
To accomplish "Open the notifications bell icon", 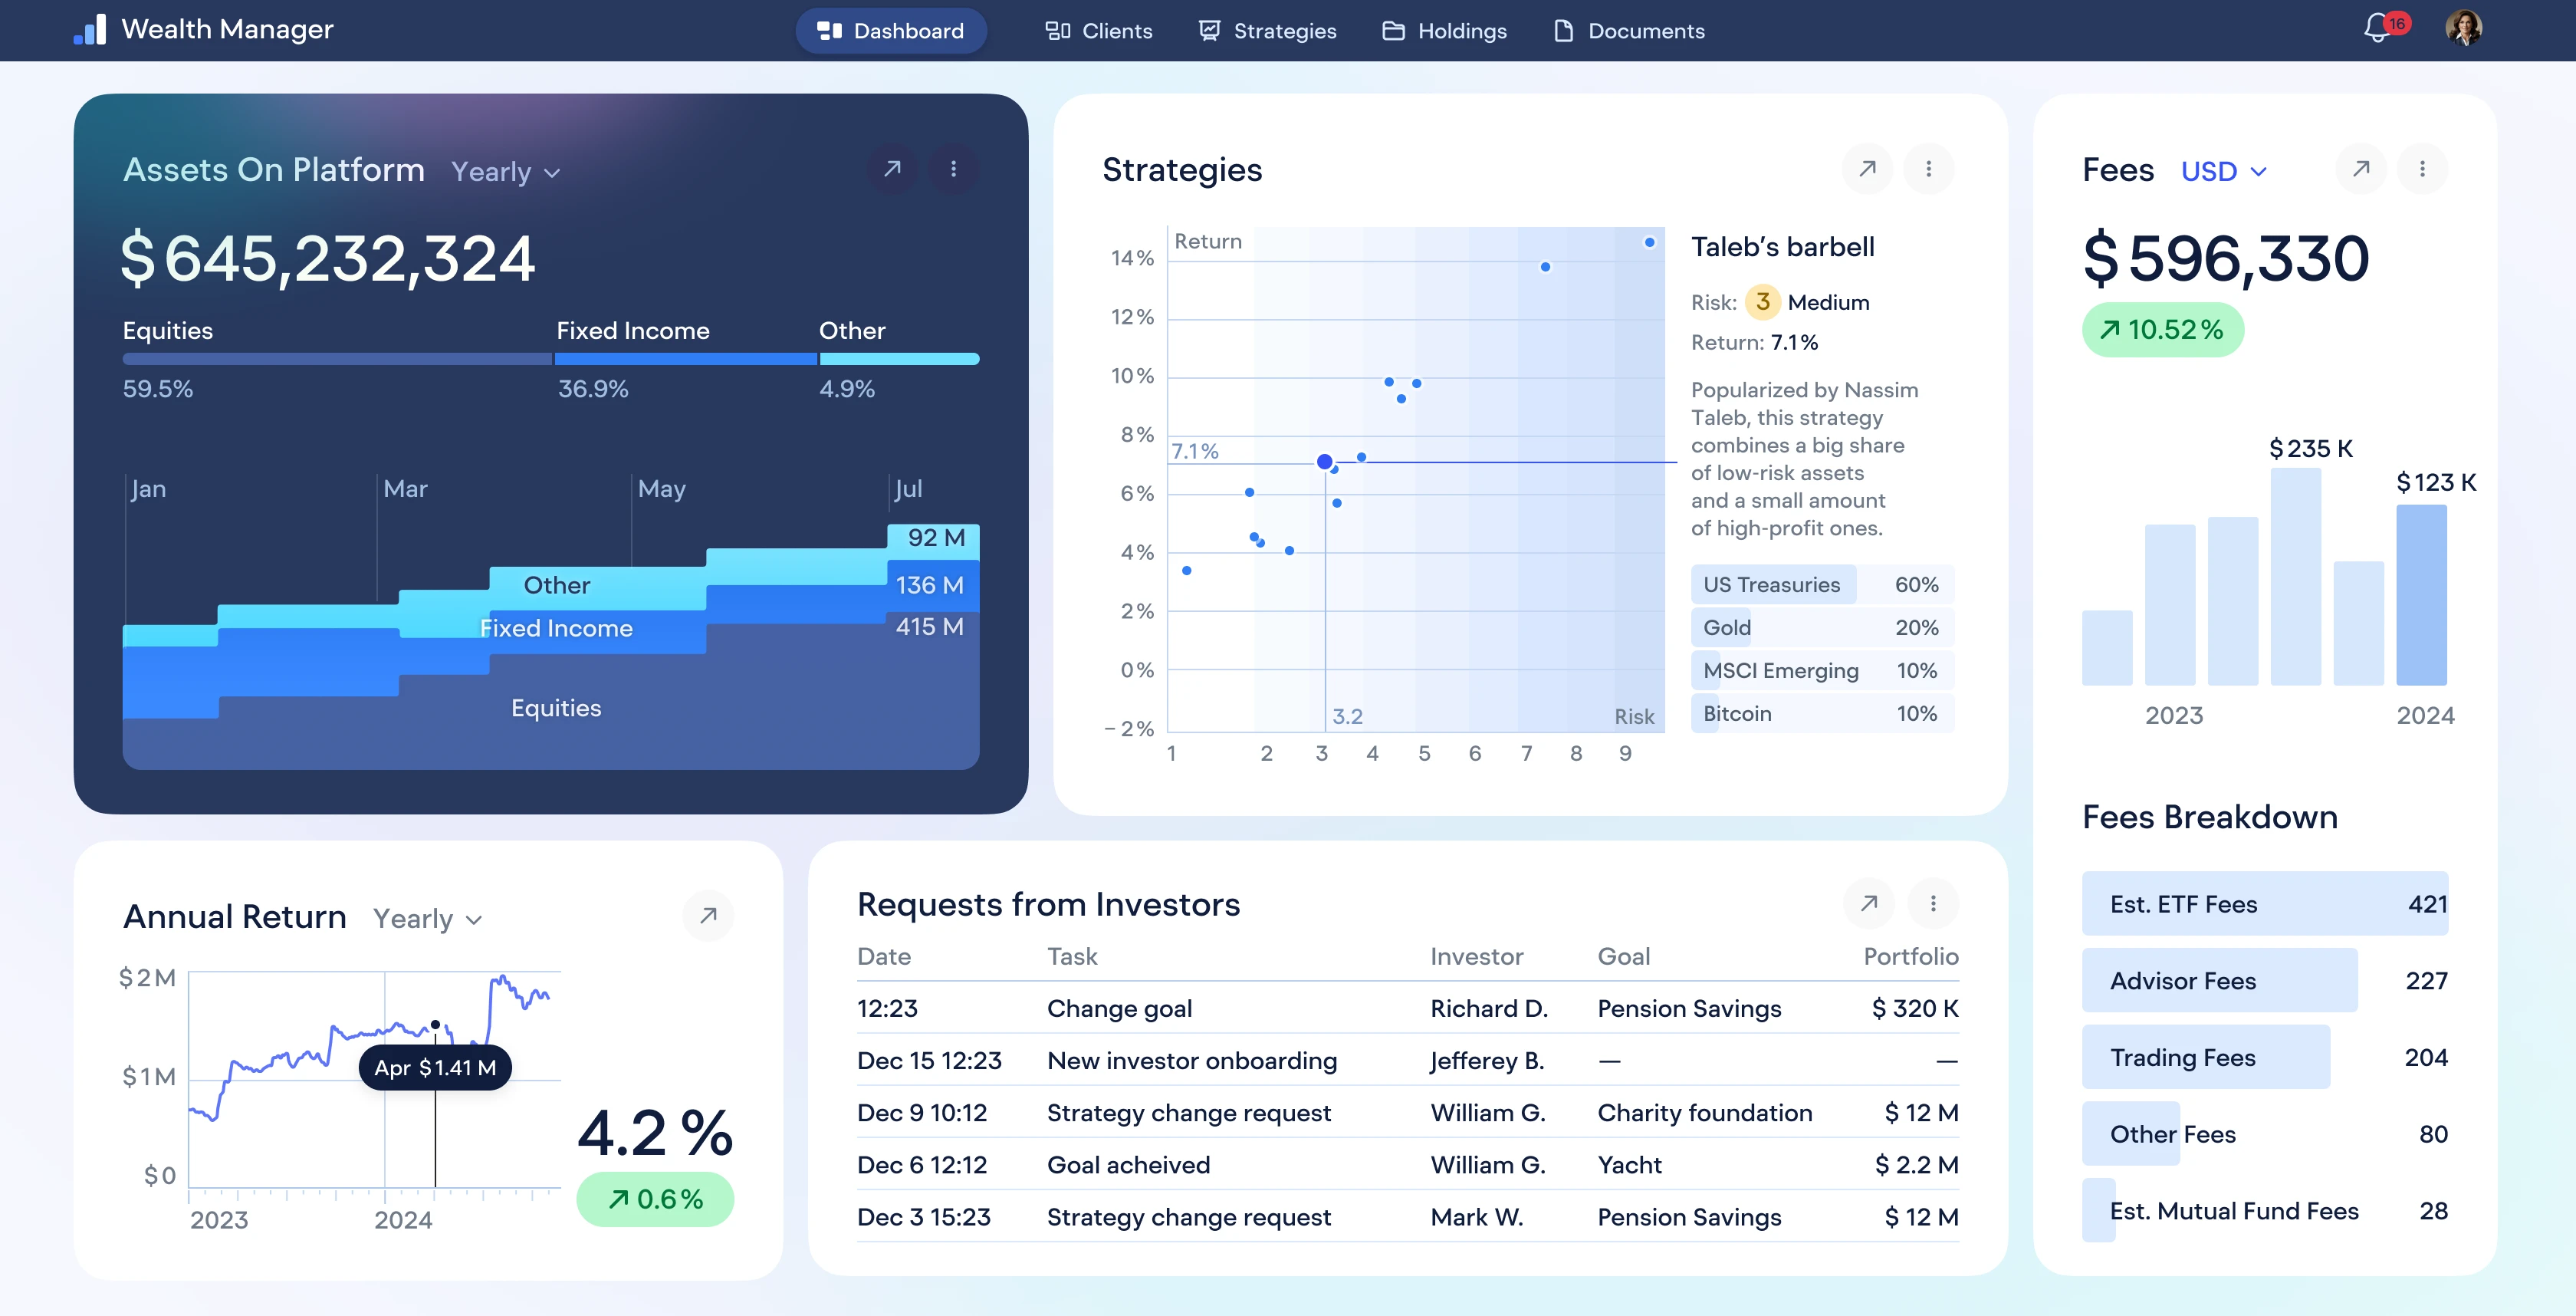I will (x=2378, y=29).
